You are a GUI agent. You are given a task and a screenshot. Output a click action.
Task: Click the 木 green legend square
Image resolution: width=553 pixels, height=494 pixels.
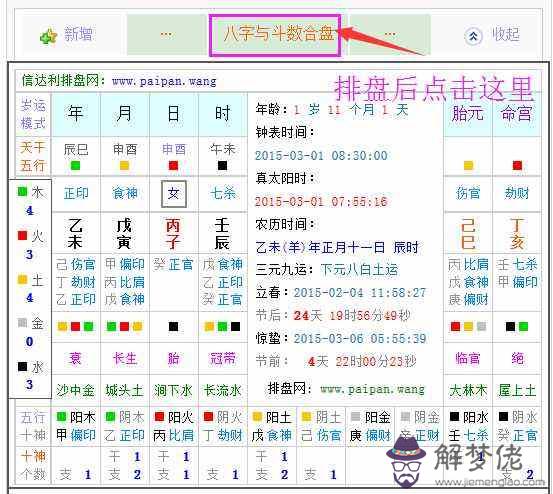point(22,192)
